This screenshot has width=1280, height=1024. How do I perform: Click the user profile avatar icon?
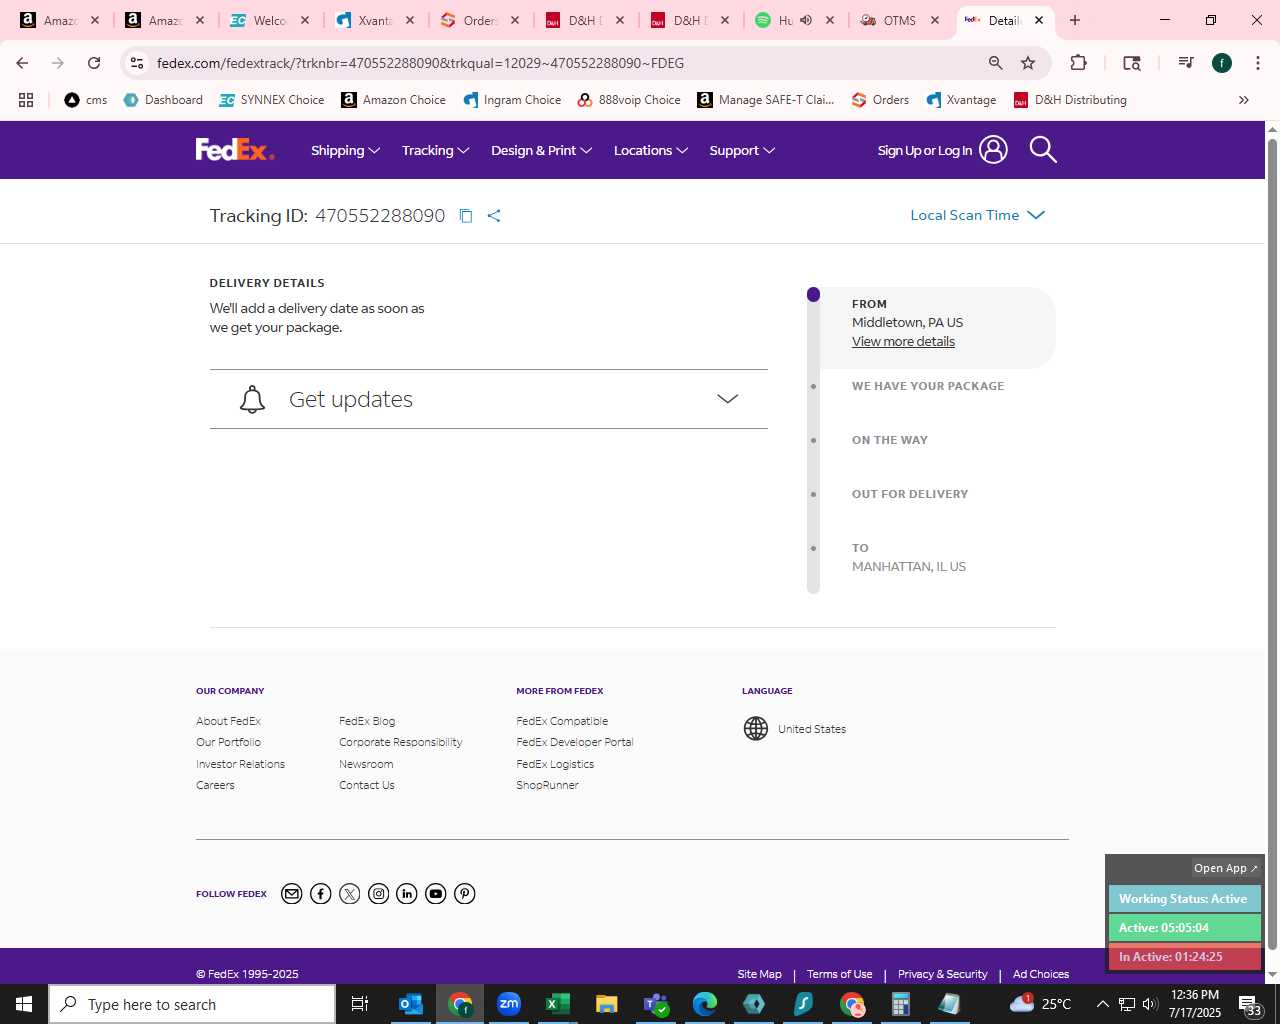[x=993, y=150]
